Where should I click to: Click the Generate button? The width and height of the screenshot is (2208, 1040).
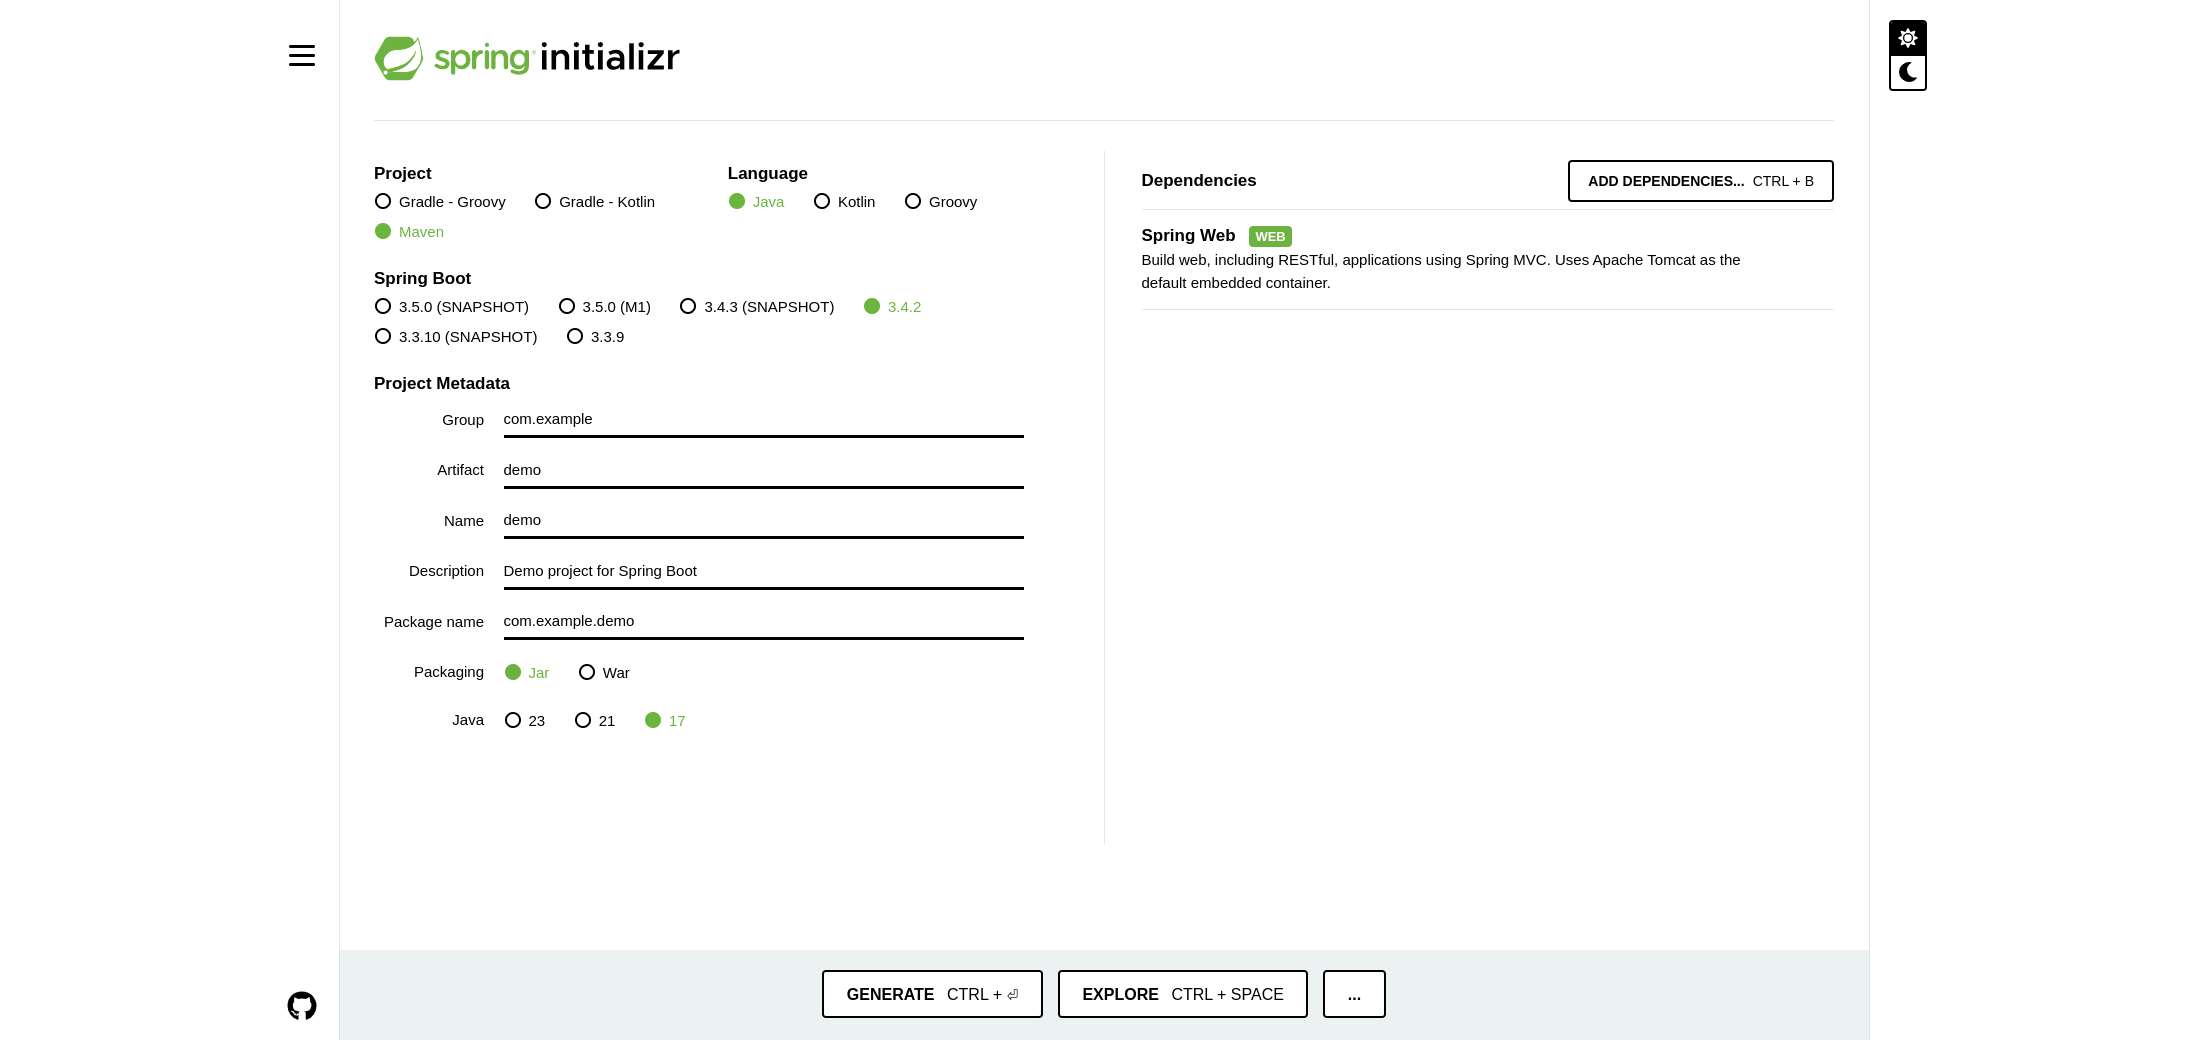coord(932,994)
